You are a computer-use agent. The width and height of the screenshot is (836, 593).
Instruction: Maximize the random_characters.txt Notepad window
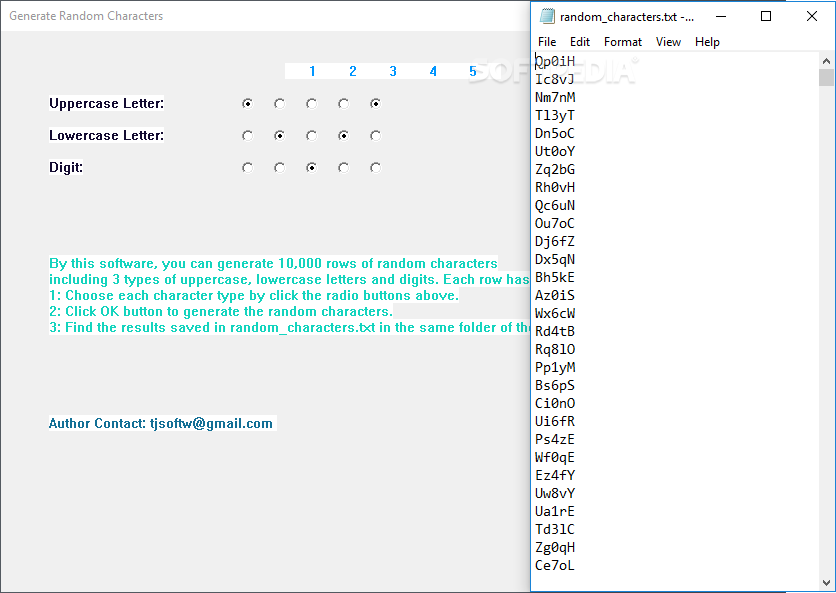click(x=766, y=17)
